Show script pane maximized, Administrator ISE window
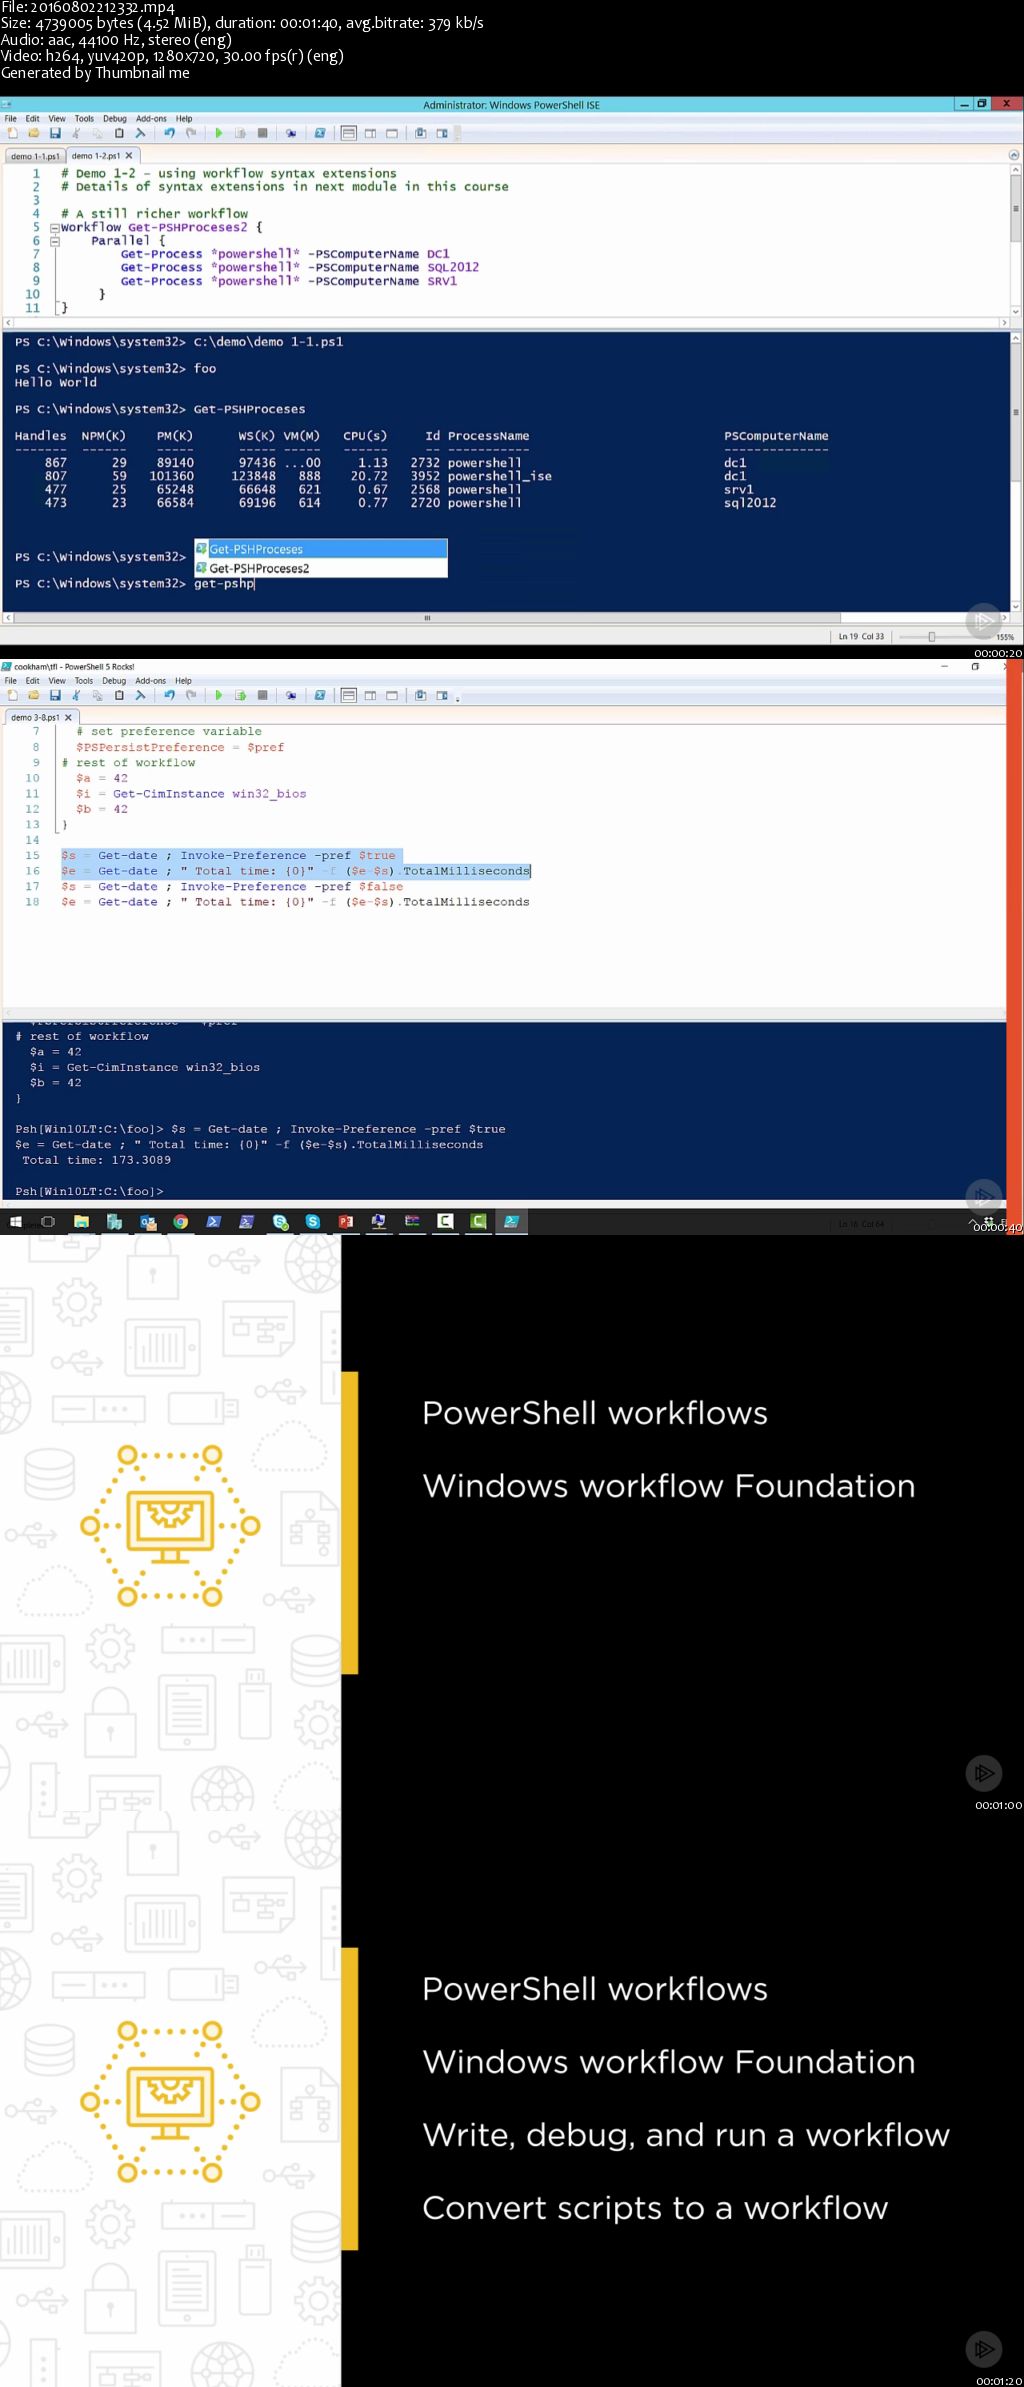Viewport: 1024px width, 2387px height. click(392, 133)
